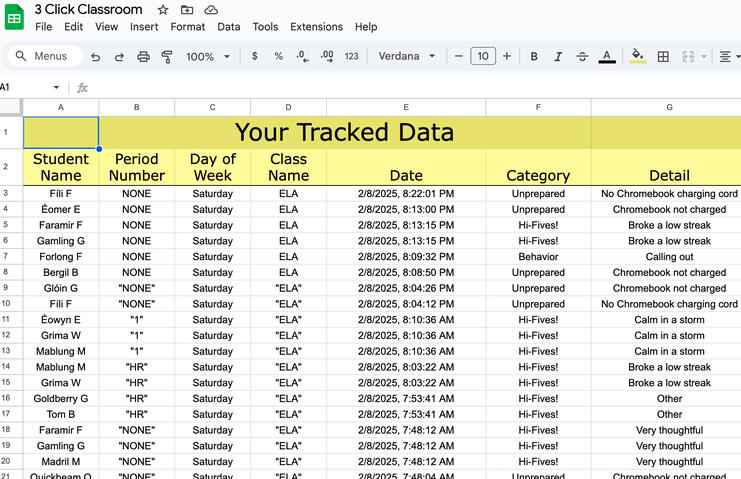741x479 pixels.
Task: Open the fill color picker
Action: 637,57
